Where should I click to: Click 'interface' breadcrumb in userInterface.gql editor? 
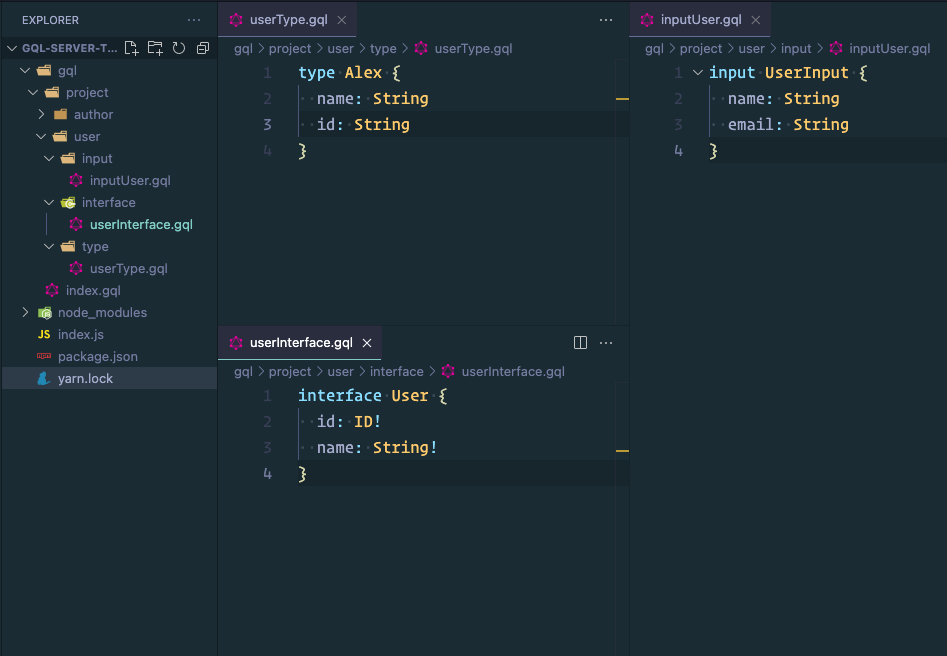tap(396, 372)
